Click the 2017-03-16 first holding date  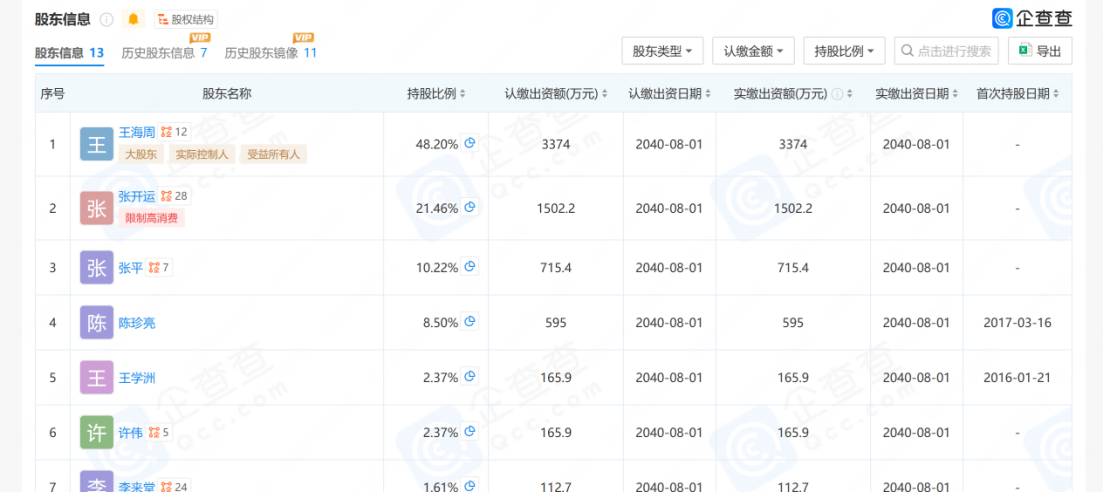coord(1017,323)
